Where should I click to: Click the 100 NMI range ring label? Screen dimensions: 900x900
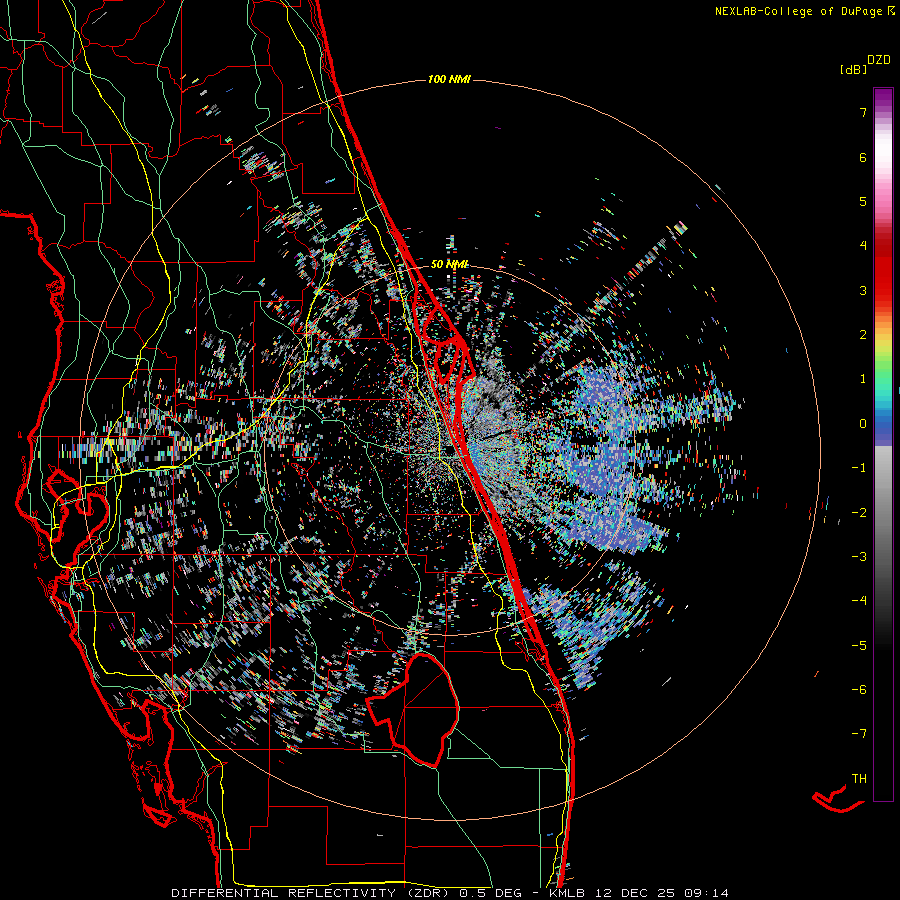coord(449,79)
